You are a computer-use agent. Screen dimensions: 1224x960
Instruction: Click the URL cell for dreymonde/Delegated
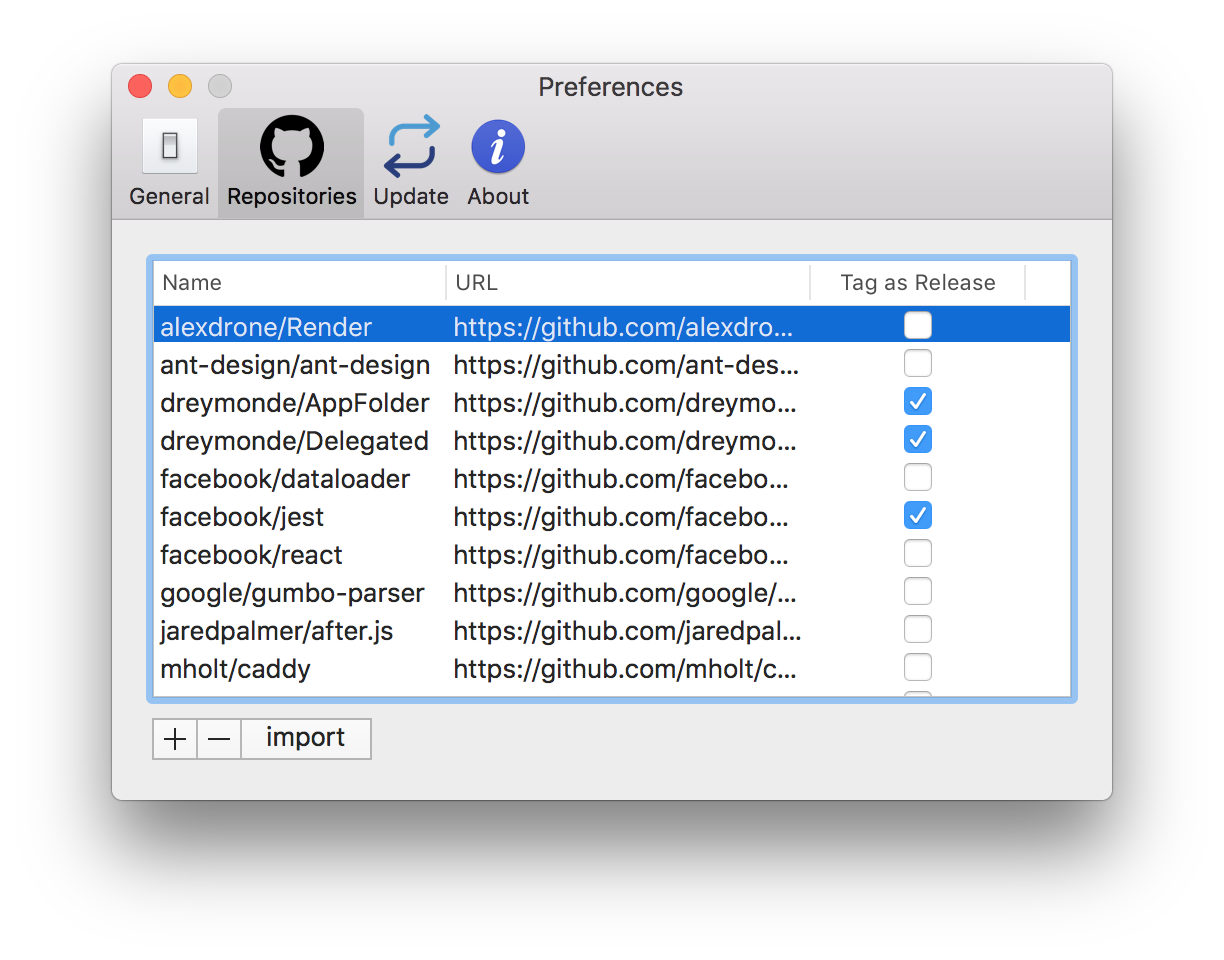coord(627,441)
